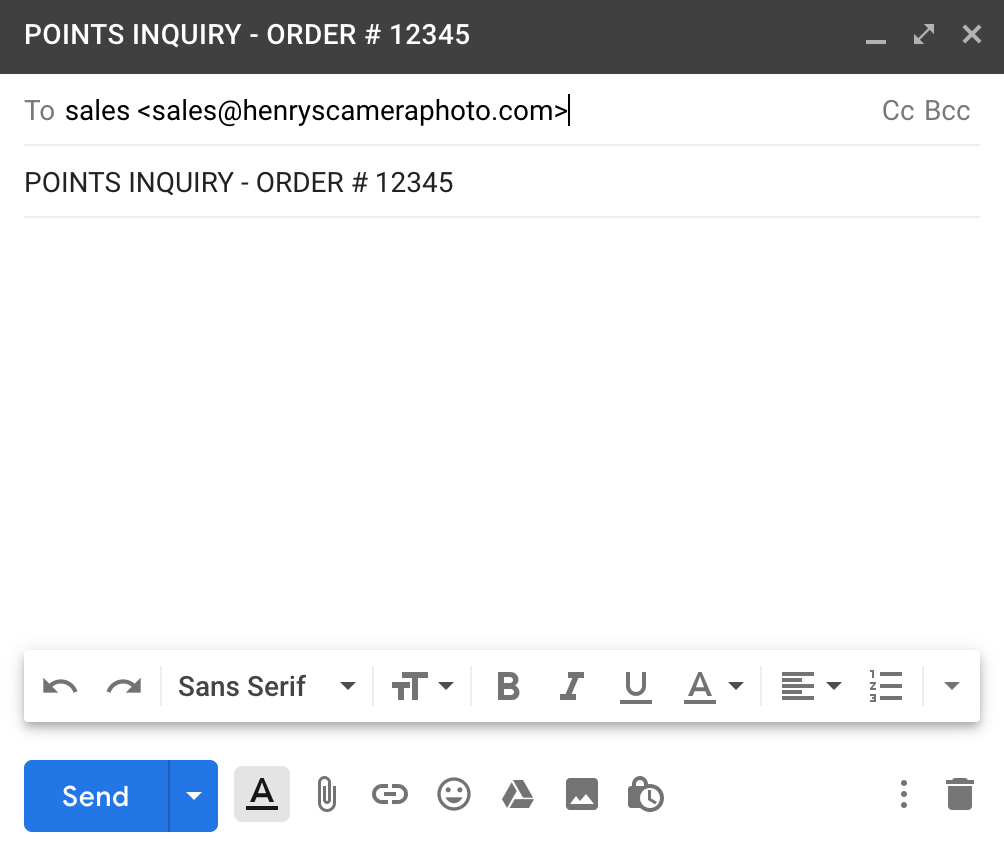Insert files using Google Drive
The image size is (1004, 854).
pyautogui.click(x=518, y=794)
